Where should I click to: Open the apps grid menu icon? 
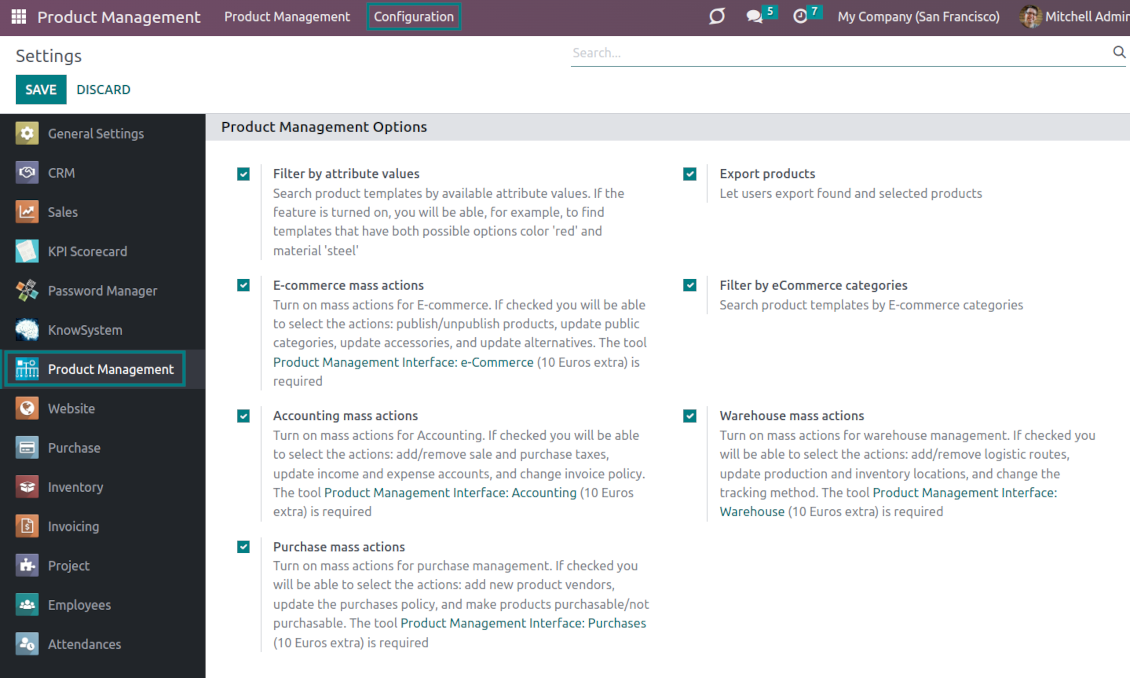(19, 17)
